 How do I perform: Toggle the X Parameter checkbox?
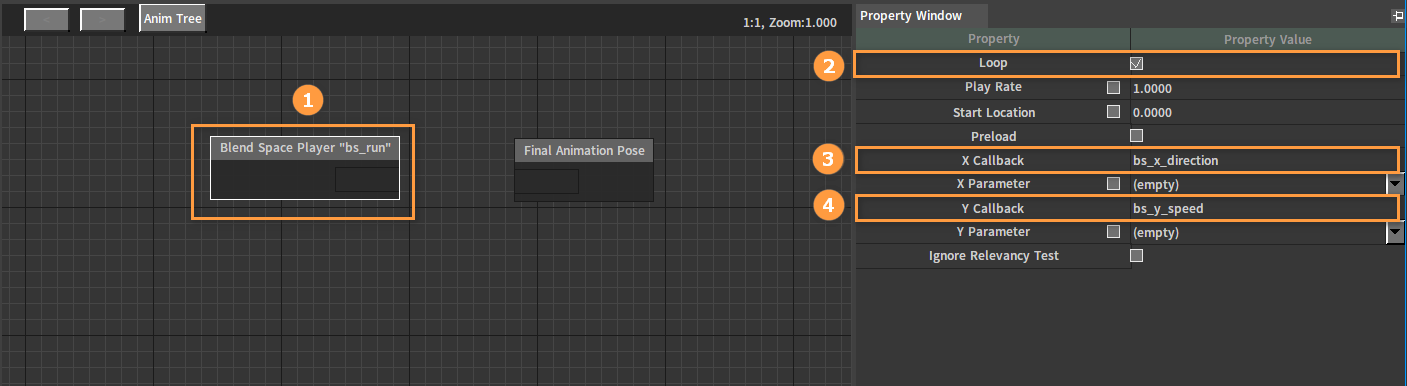[x=1114, y=183]
